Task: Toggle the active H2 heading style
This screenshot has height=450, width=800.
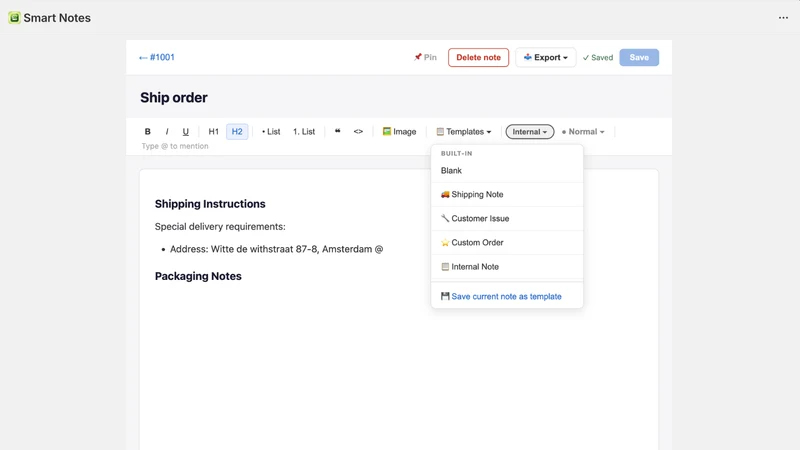Action: 237,132
